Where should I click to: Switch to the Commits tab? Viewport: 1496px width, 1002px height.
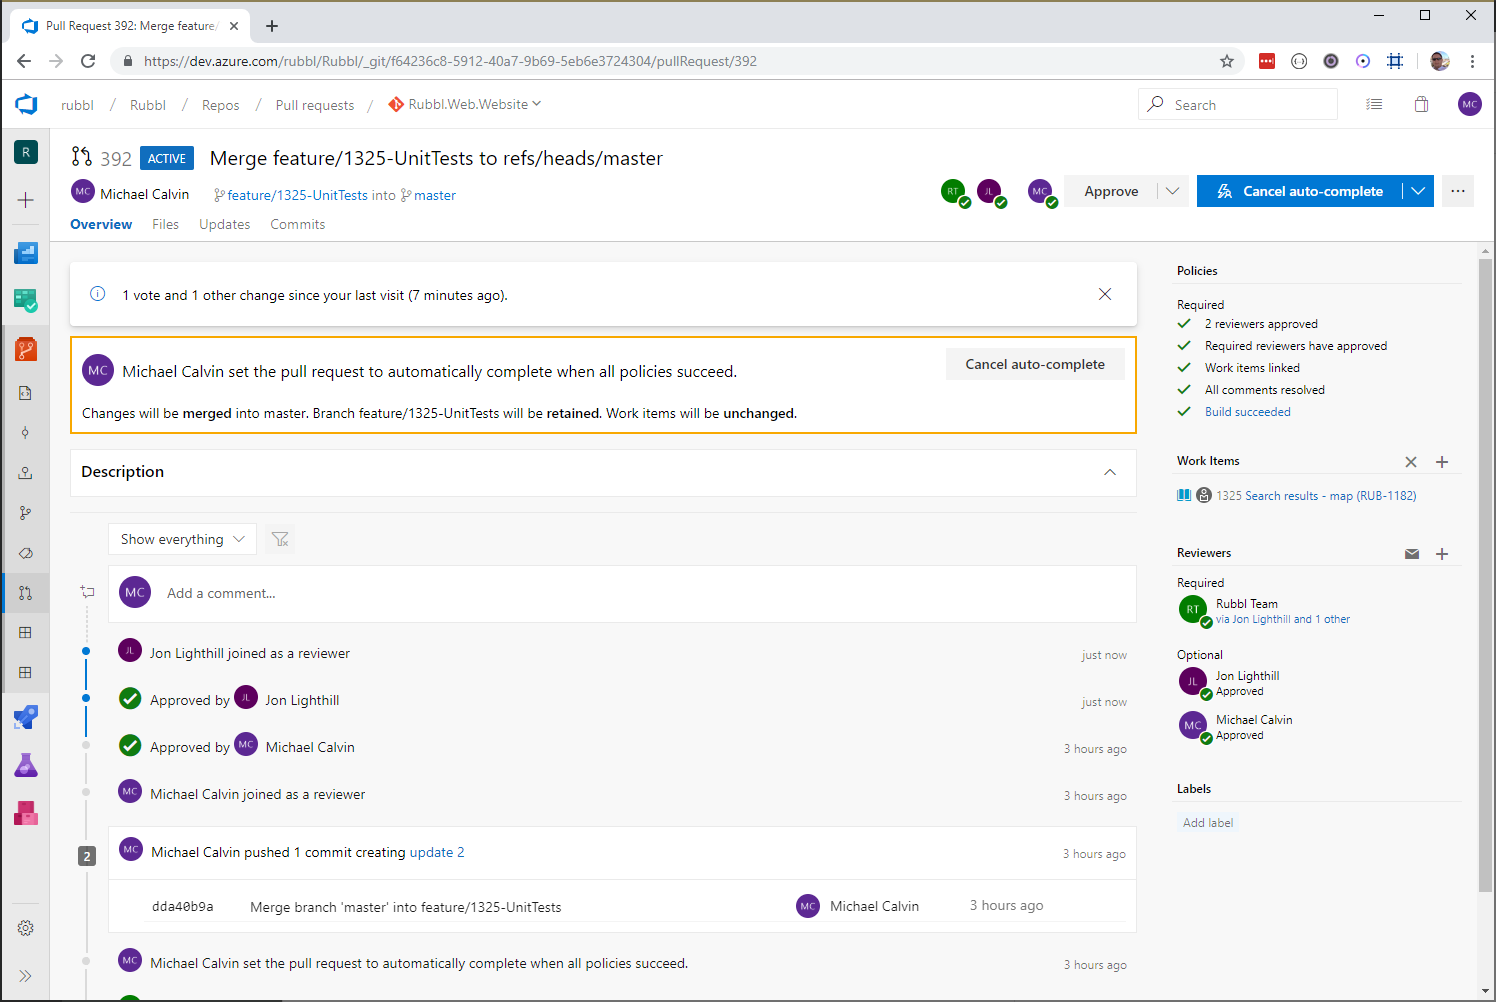tap(298, 224)
